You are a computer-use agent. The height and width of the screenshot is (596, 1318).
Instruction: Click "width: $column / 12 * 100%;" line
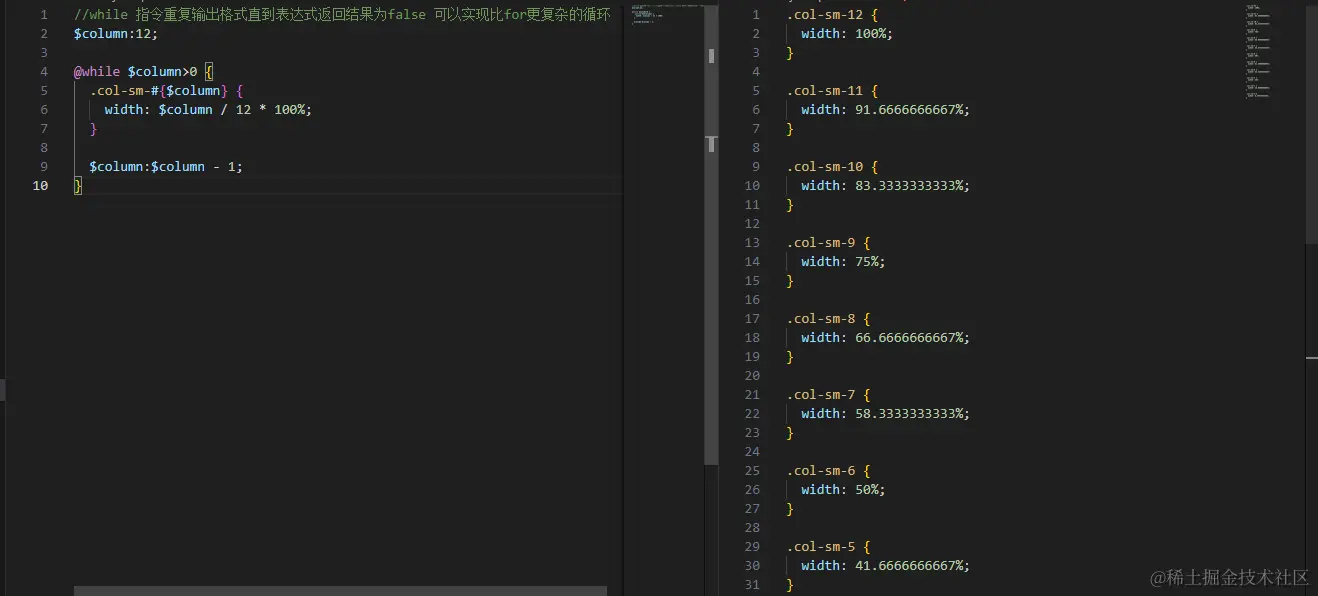click(208, 110)
